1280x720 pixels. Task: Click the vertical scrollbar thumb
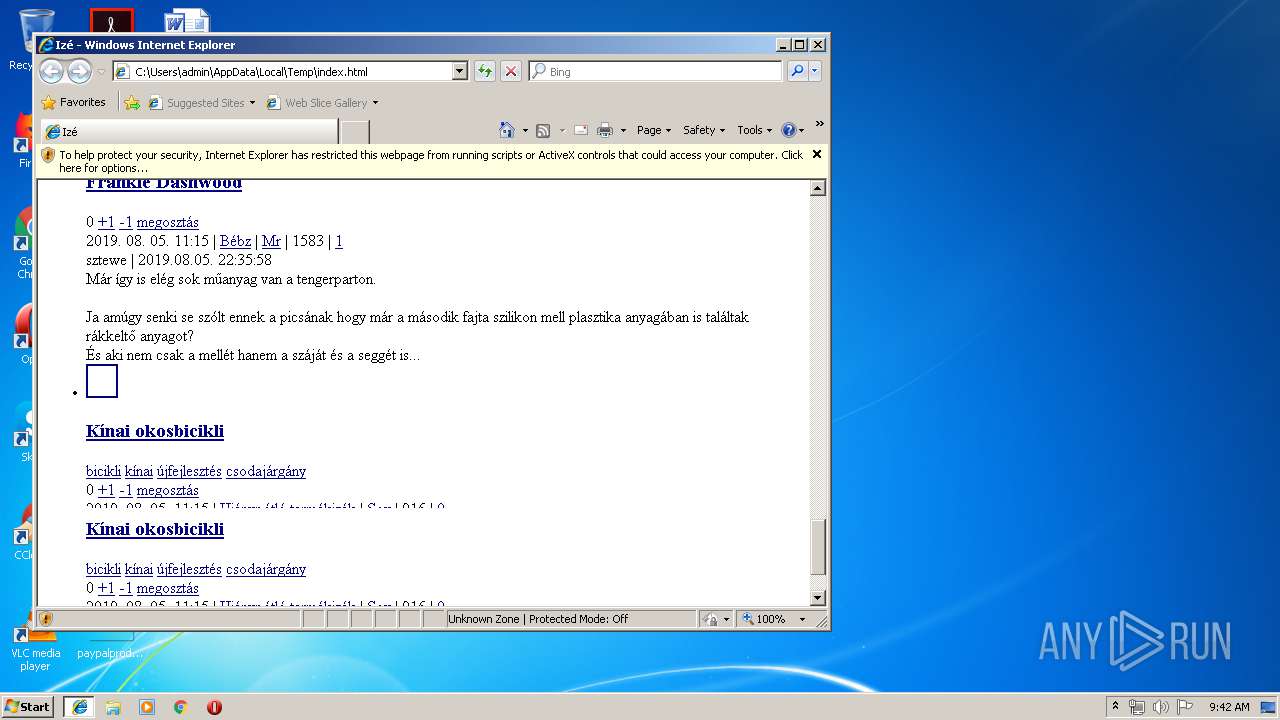(818, 547)
